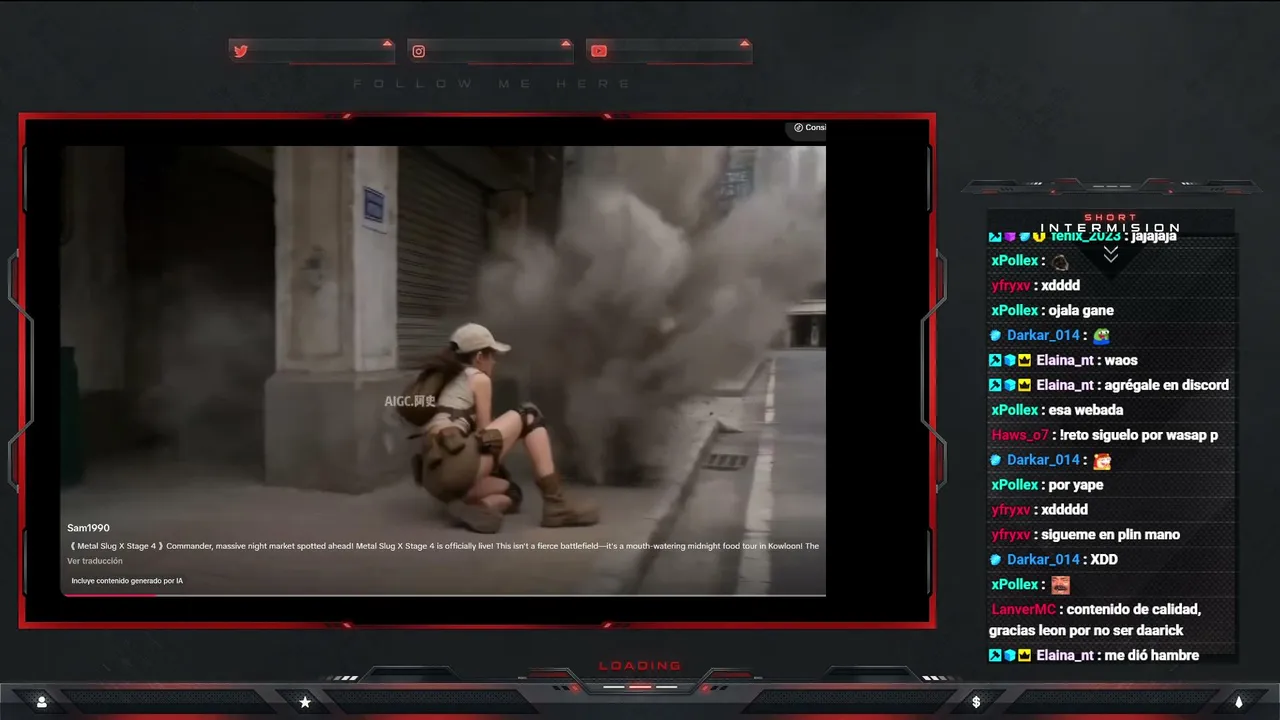Image resolution: width=1280 pixels, height=720 pixels.
Task: Click xPollex's emote below the chat header
Action: [1060, 262]
